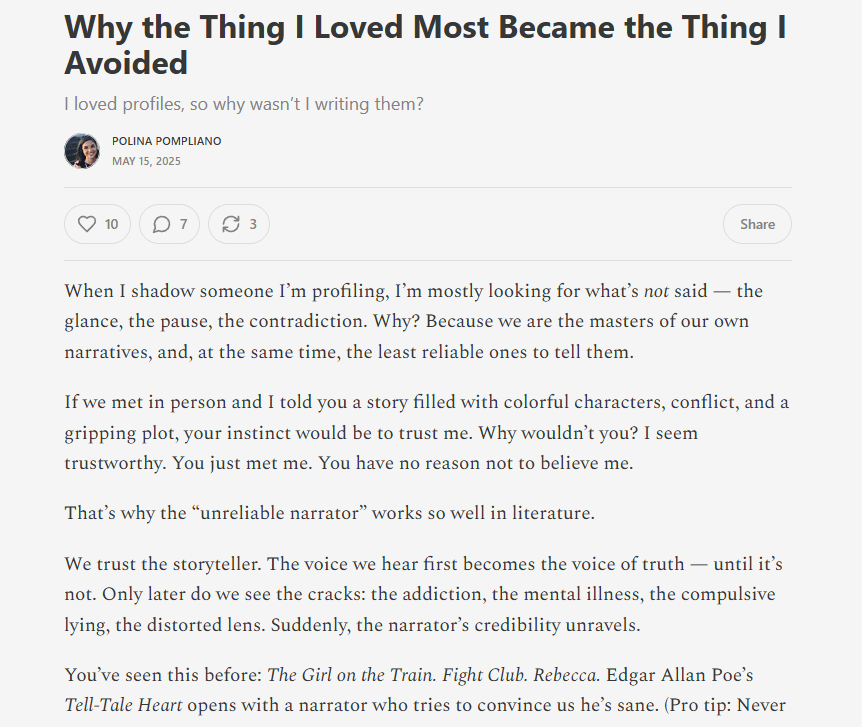Click the Share button
Viewport: 862px width, 727px height.
[x=757, y=224]
